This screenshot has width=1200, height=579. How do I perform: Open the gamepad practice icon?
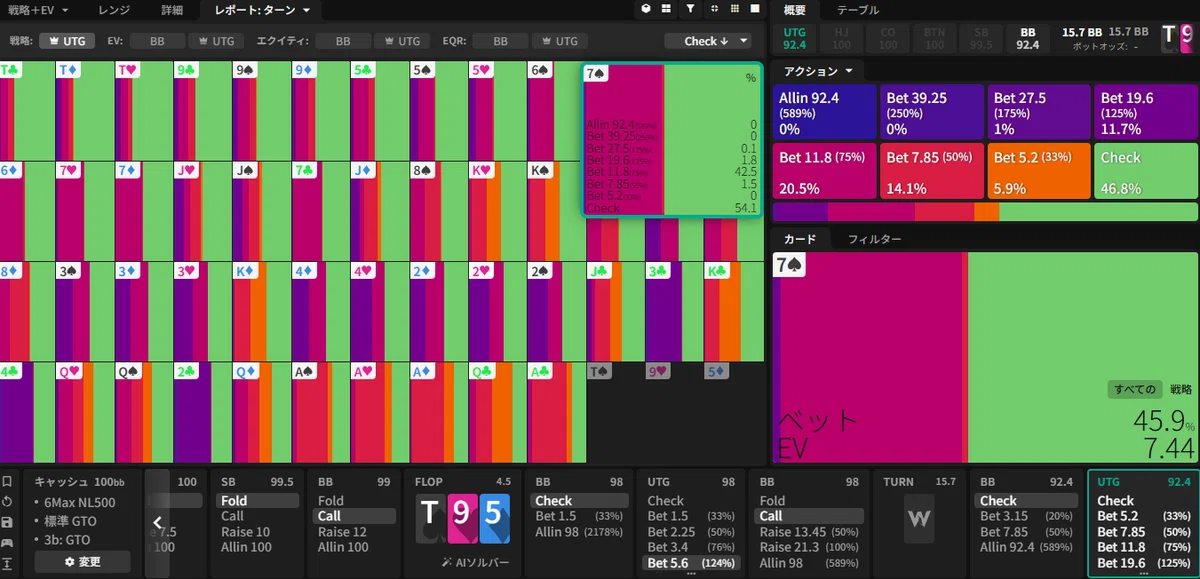pyautogui.click(x=8, y=544)
